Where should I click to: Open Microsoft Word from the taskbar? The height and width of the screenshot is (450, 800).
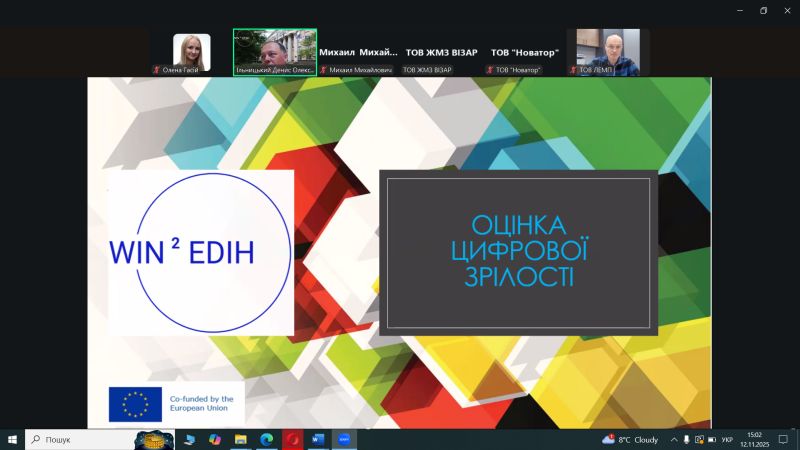tap(318, 439)
